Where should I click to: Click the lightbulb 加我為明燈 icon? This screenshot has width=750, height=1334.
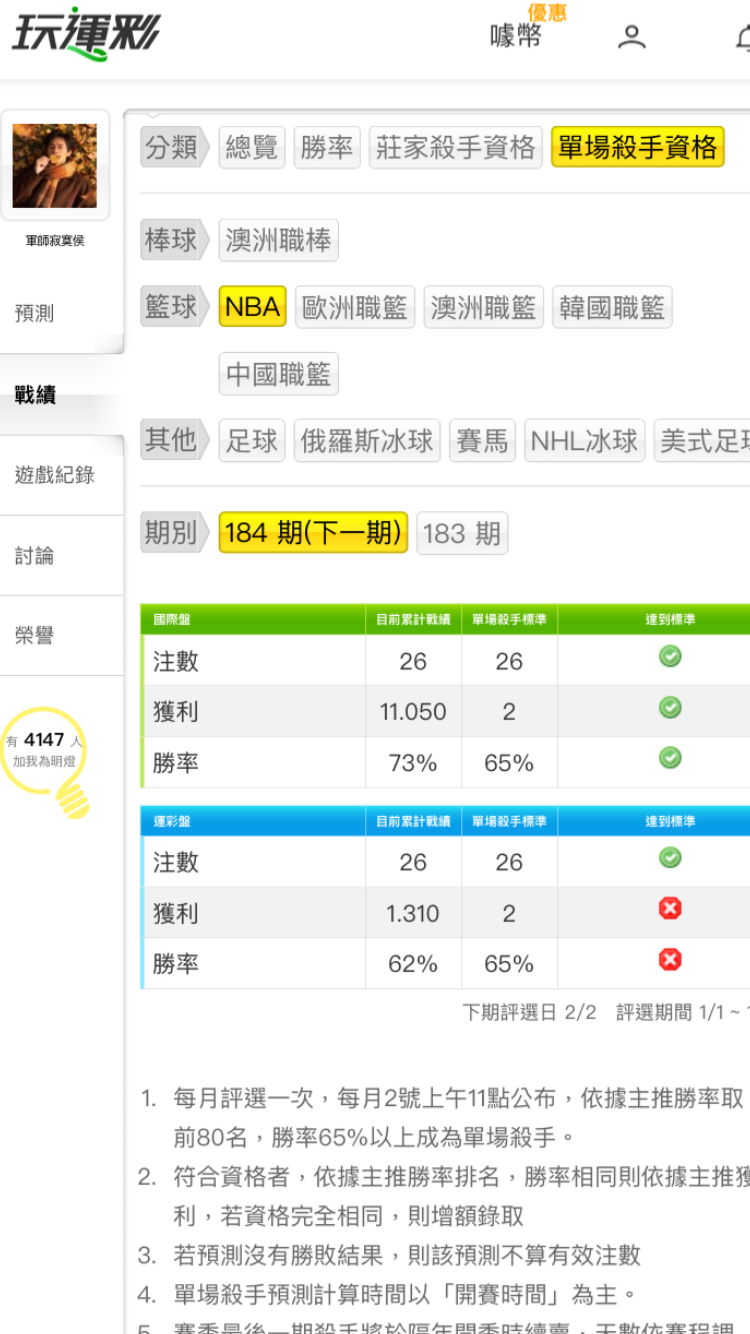[x=45, y=762]
